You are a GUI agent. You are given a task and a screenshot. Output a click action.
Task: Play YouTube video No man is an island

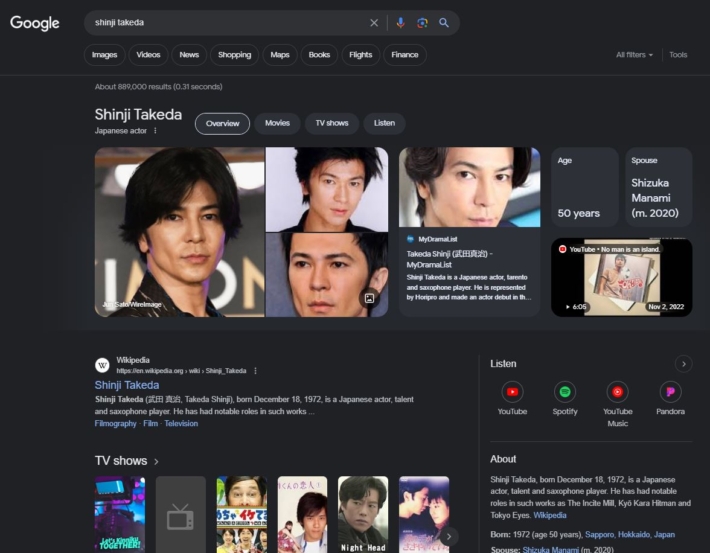click(x=622, y=277)
